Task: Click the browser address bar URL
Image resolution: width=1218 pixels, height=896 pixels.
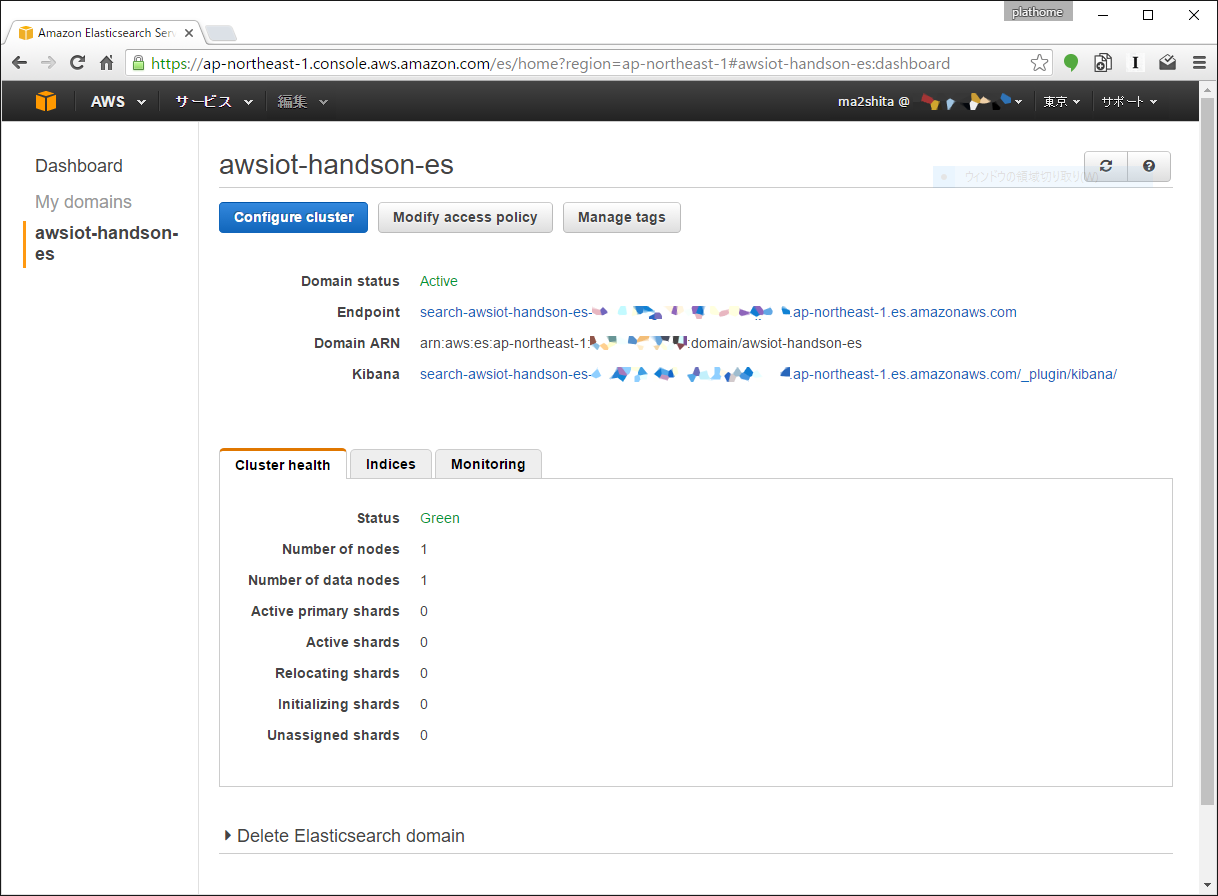Action: click(x=590, y=63)
